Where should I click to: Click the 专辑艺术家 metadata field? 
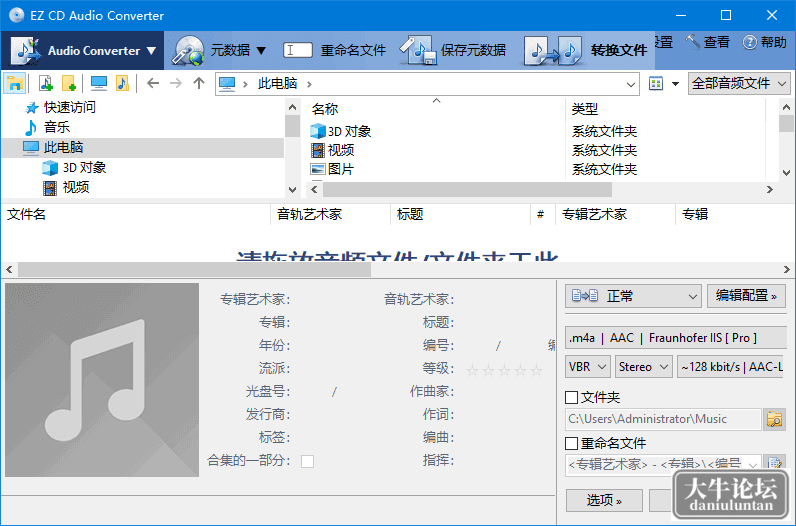click(335, 300)
